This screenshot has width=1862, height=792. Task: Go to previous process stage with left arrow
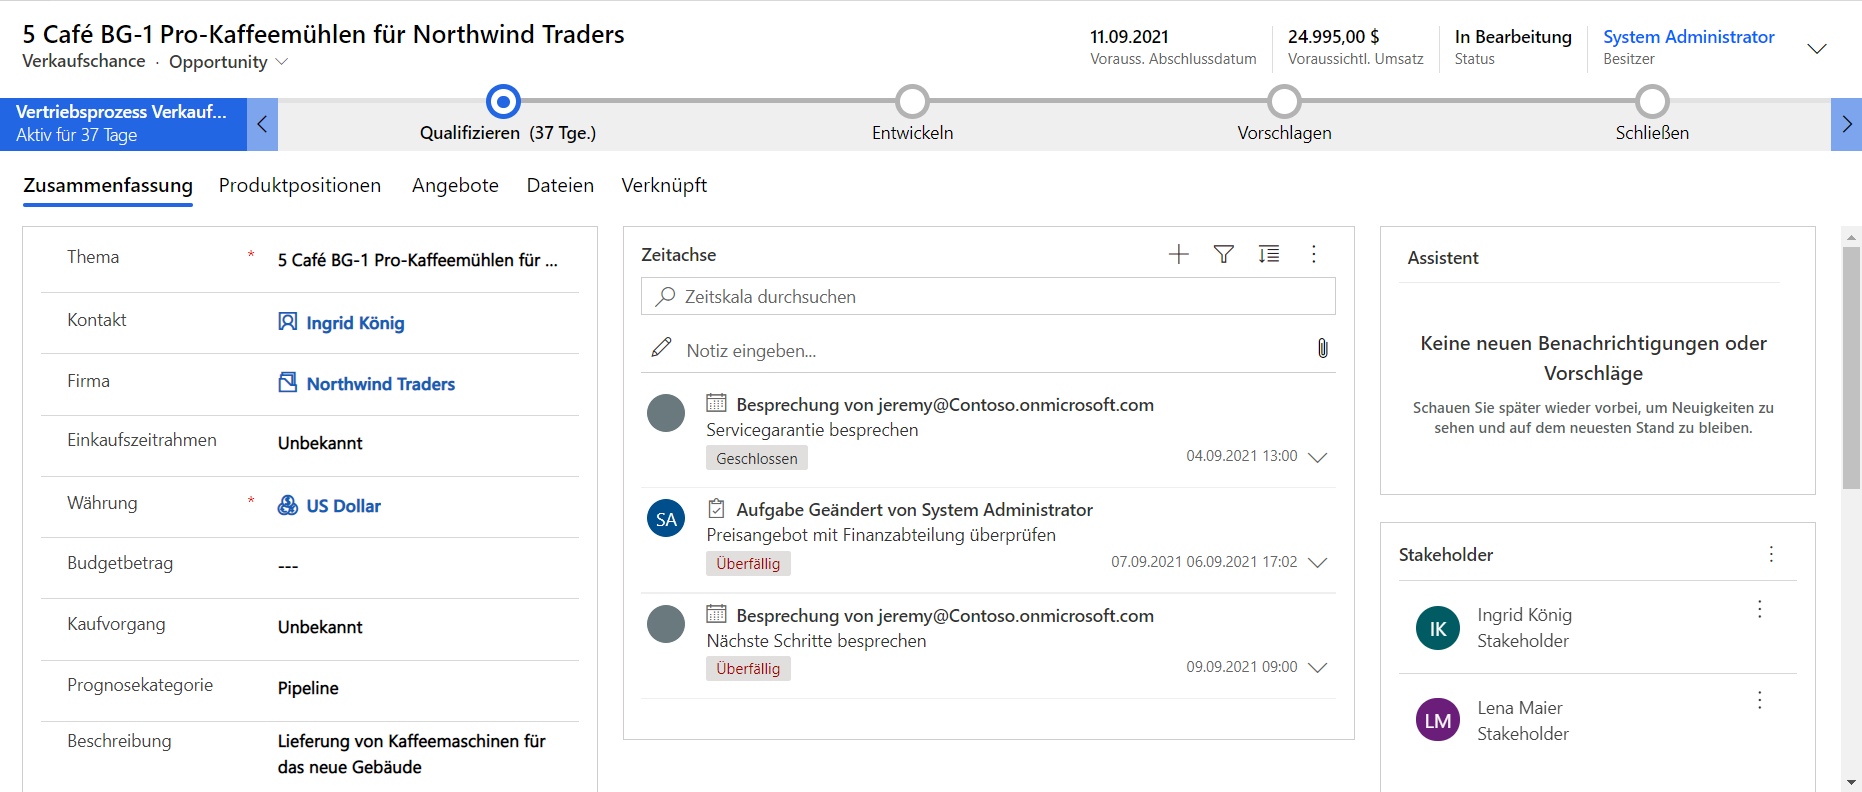pos(262,124)
